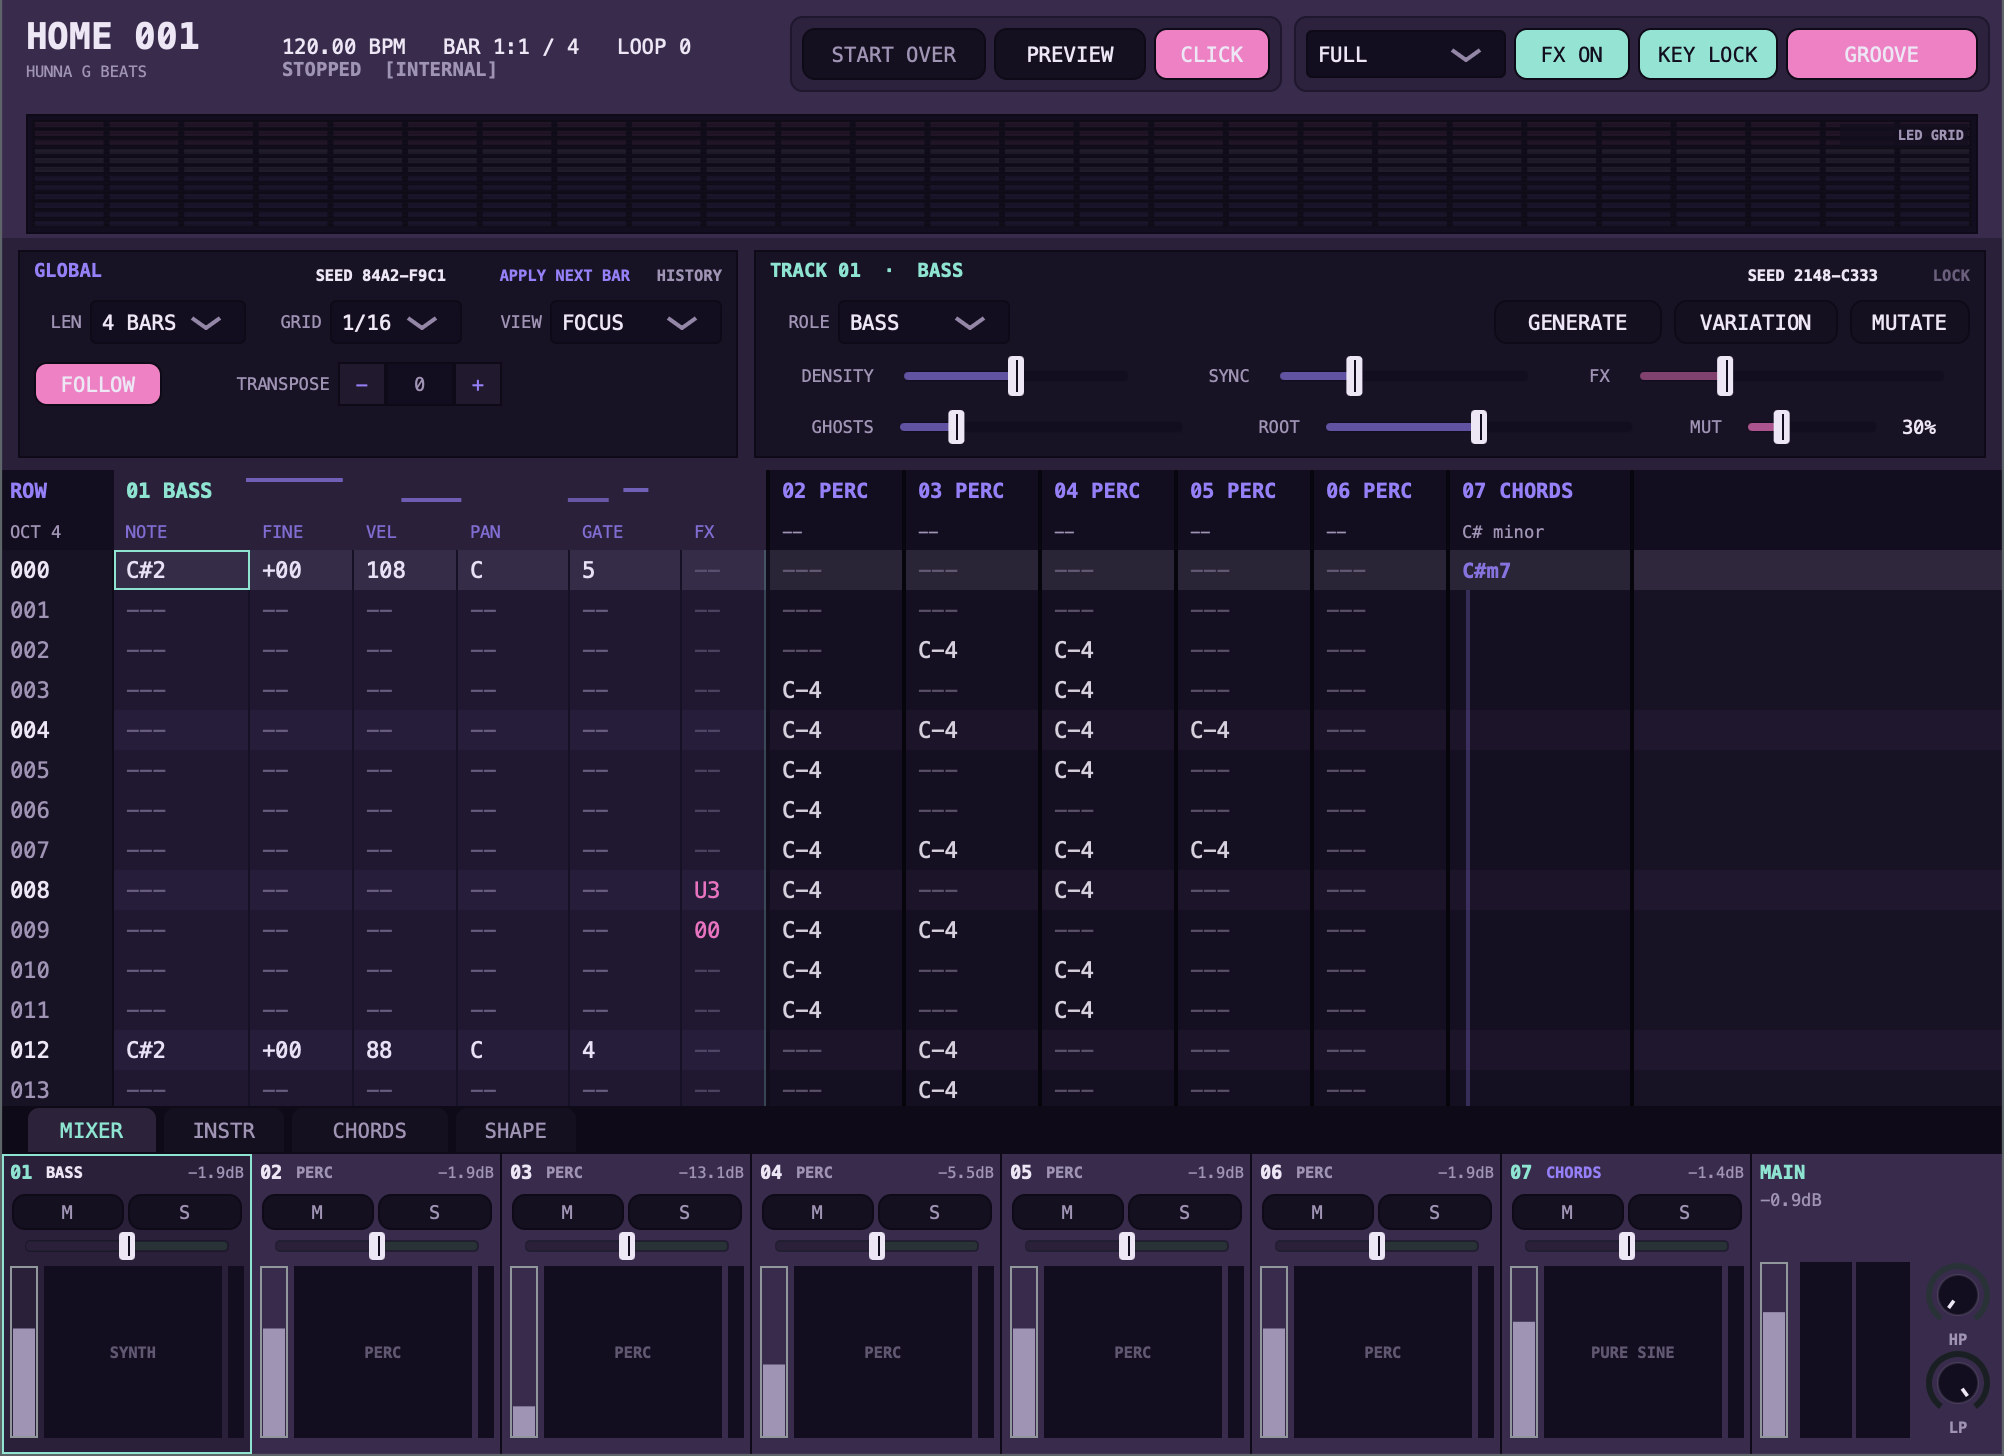Viewport: 2004px width, 1456px height.
Task: Open the FULL mode dropdown
Action: tap(1404, 54)
